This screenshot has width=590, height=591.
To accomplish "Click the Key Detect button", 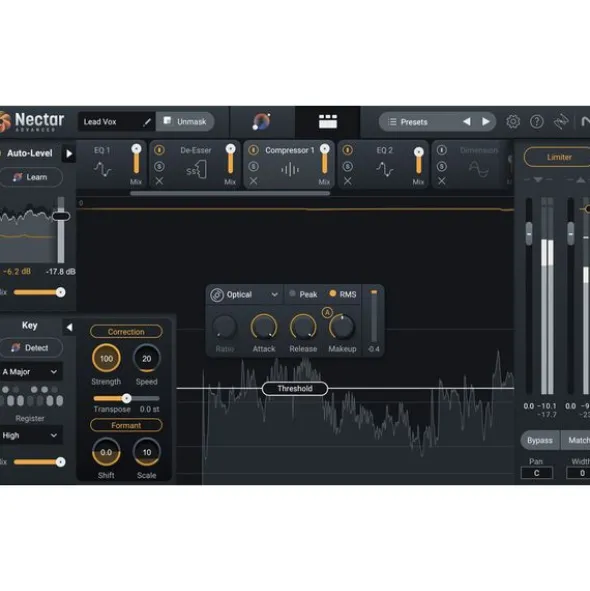I will (x=31, y=348).
